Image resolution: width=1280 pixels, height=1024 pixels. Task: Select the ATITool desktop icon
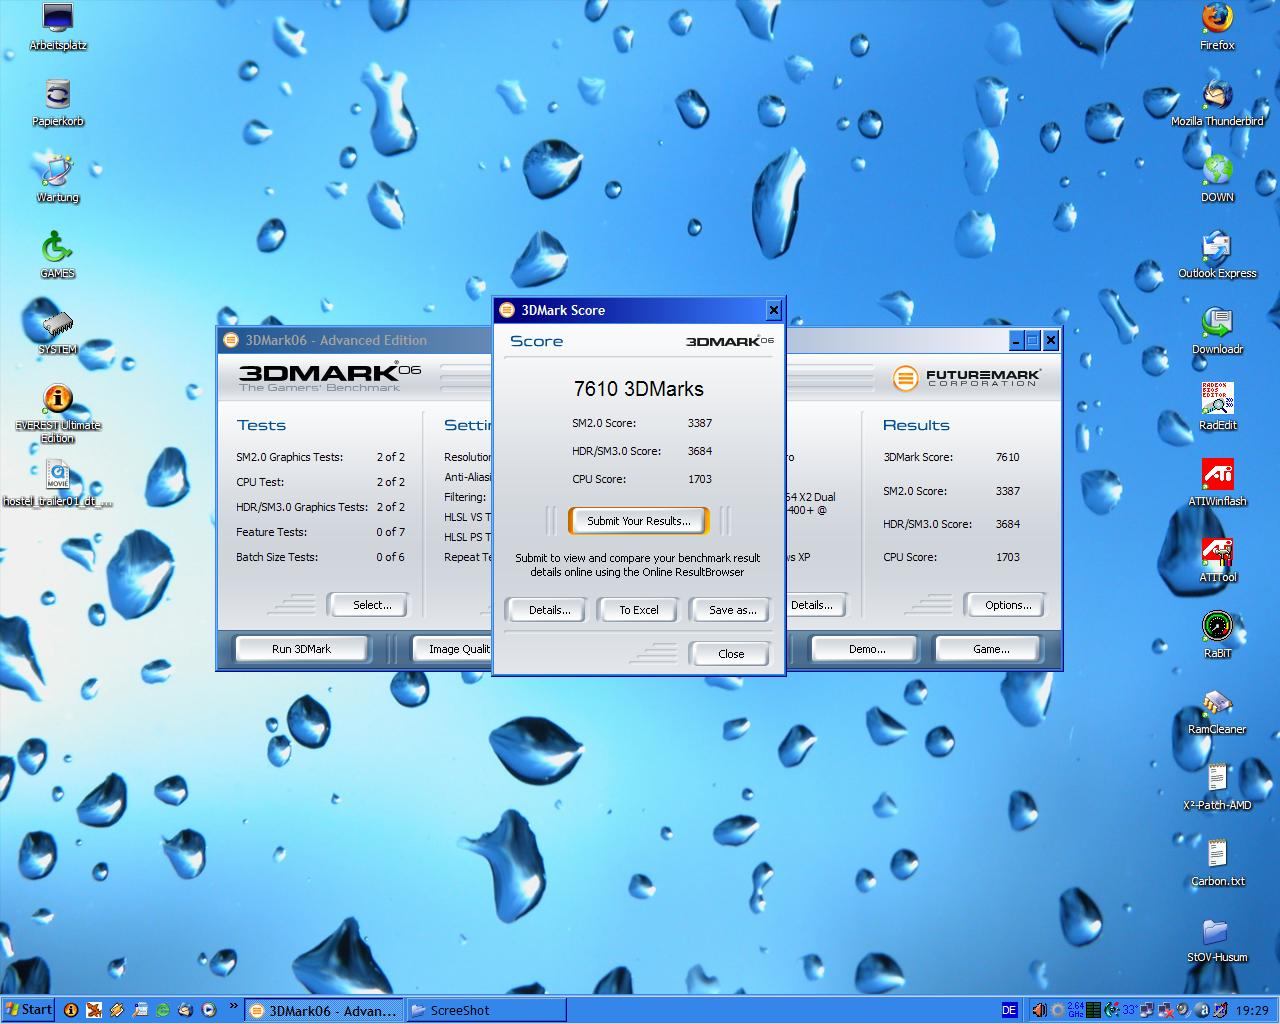[1217, 559]
